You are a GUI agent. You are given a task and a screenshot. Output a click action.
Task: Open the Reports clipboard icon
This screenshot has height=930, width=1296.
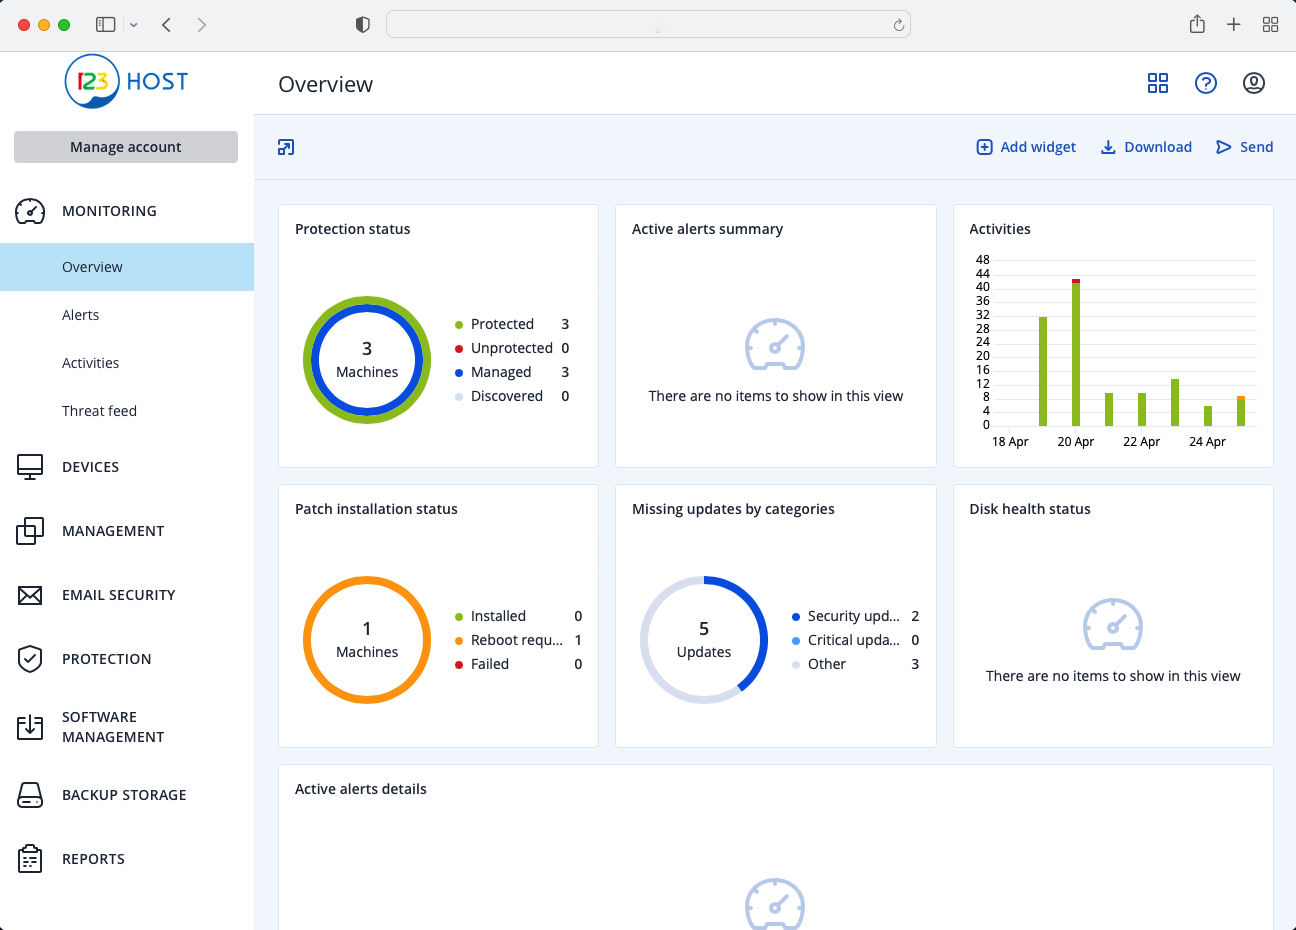30,859
